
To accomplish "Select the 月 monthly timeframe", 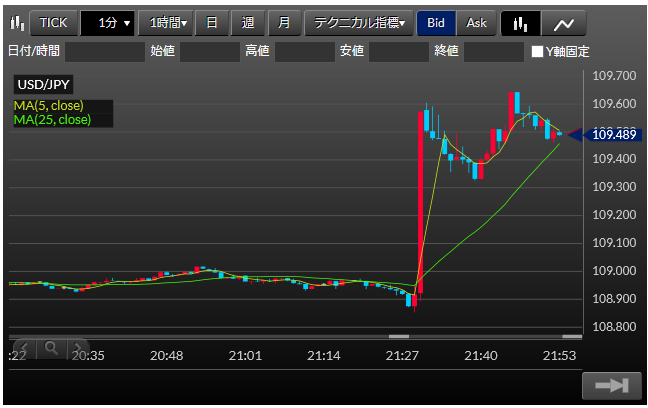I will click(284, 23).
